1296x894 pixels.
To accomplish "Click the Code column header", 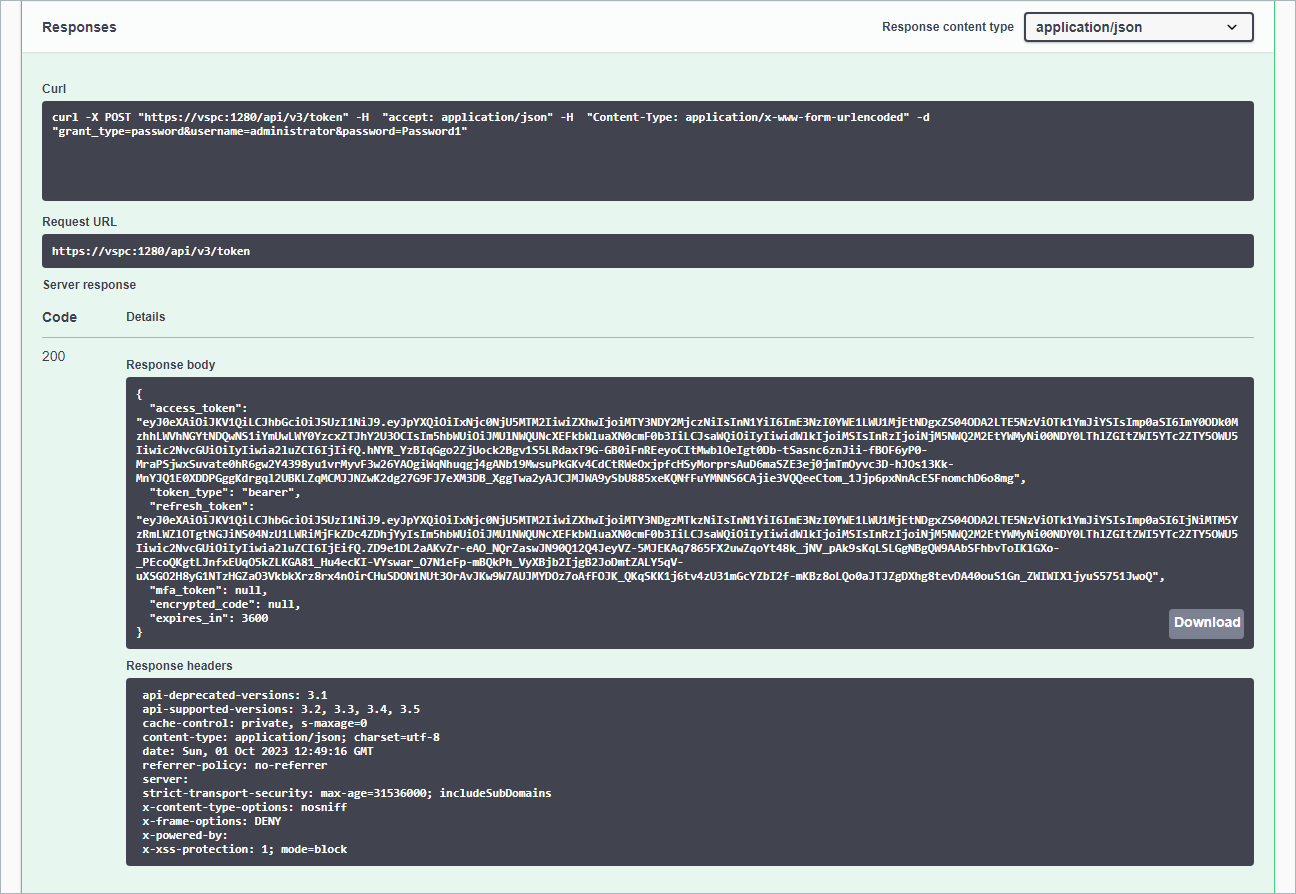I will point(59,317).
